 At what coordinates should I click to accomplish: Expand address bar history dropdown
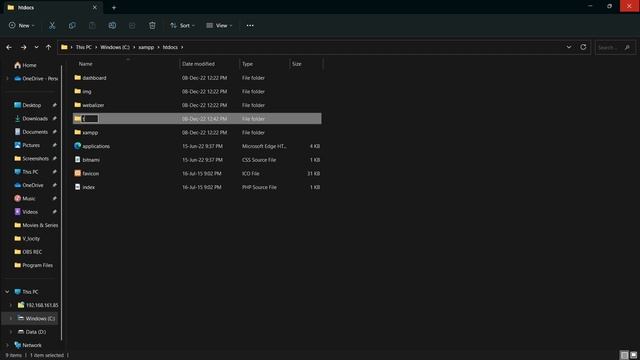click(x=569, y=47)
